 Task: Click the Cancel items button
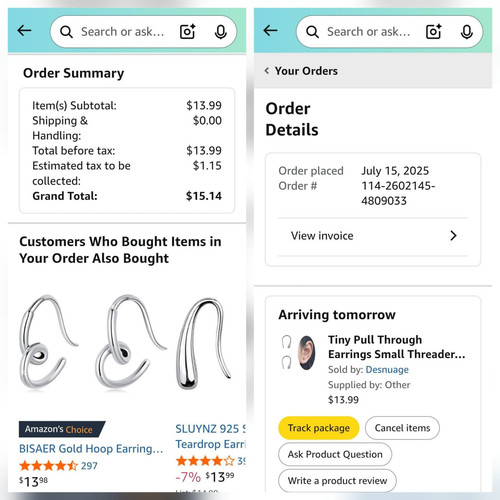(402, 428)
